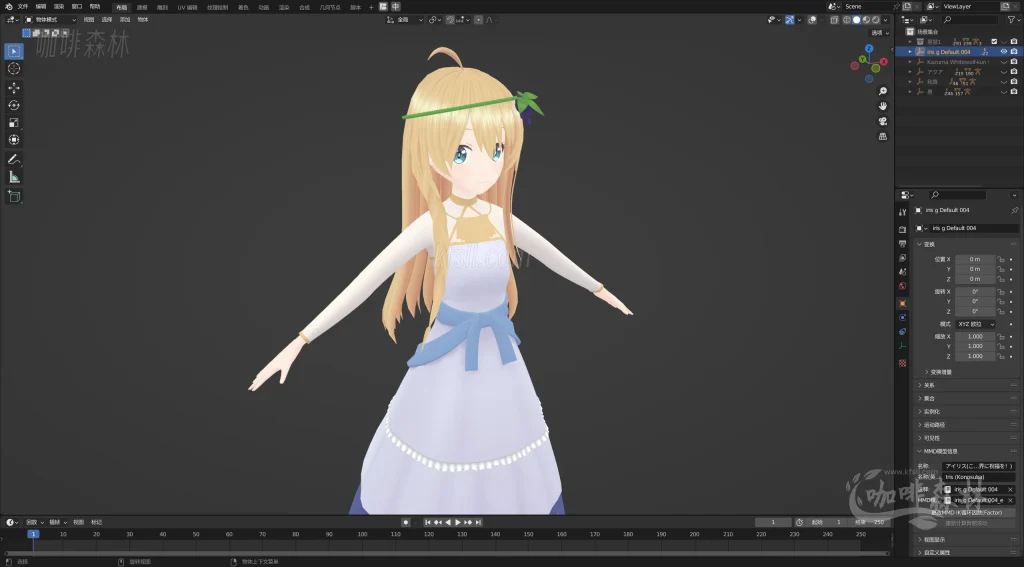The image size is (1024, 567).
Task: Jump to timeline end frame button
Action: (478, 522)
